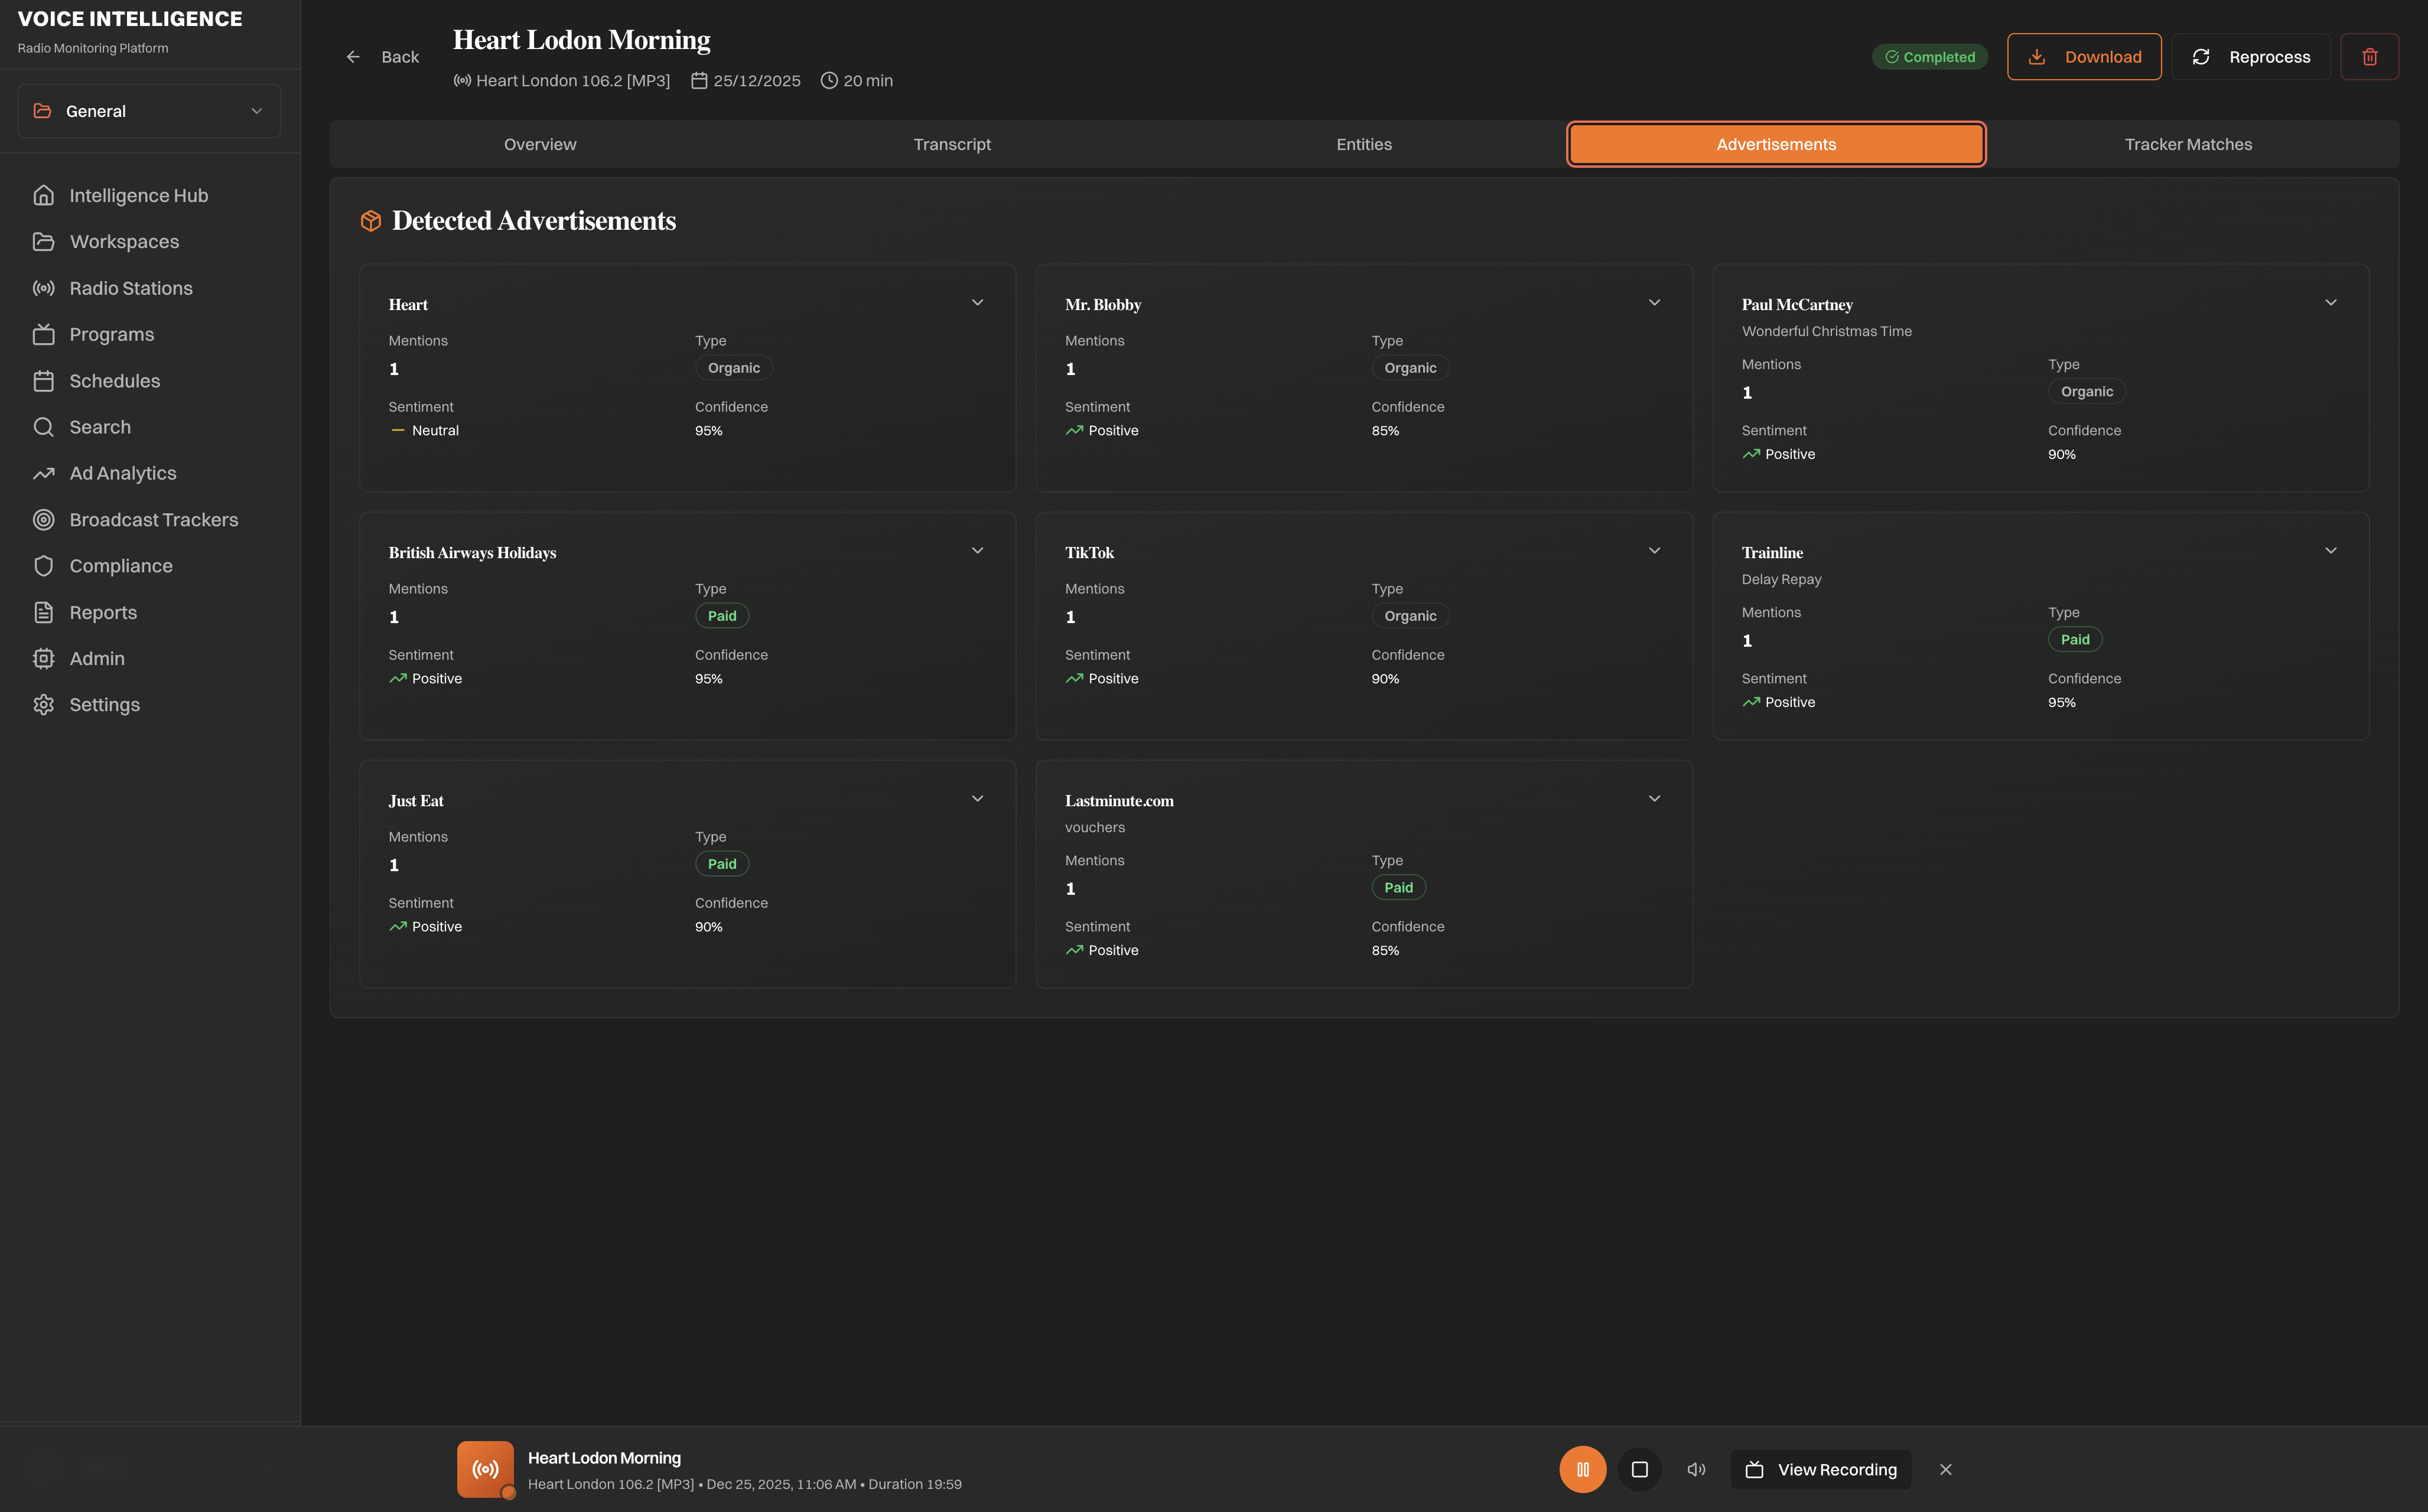The width and height of the screenshot is (2428, 1512).
Task: Open the Compliance section
Action: (120, 566)
